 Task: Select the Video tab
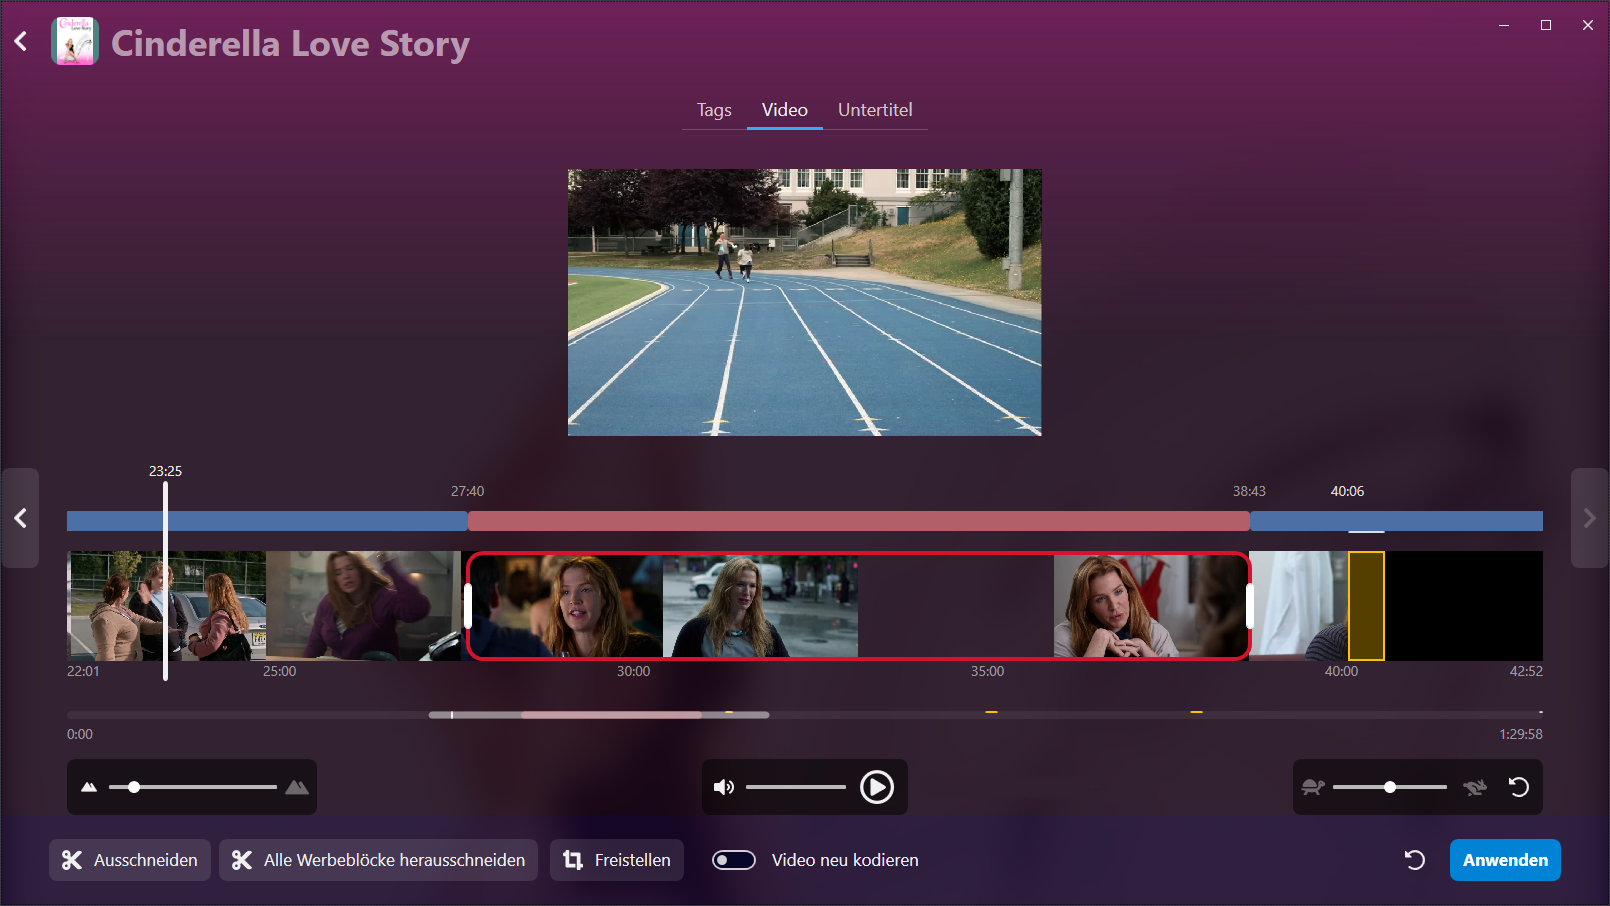pos(785,110)
